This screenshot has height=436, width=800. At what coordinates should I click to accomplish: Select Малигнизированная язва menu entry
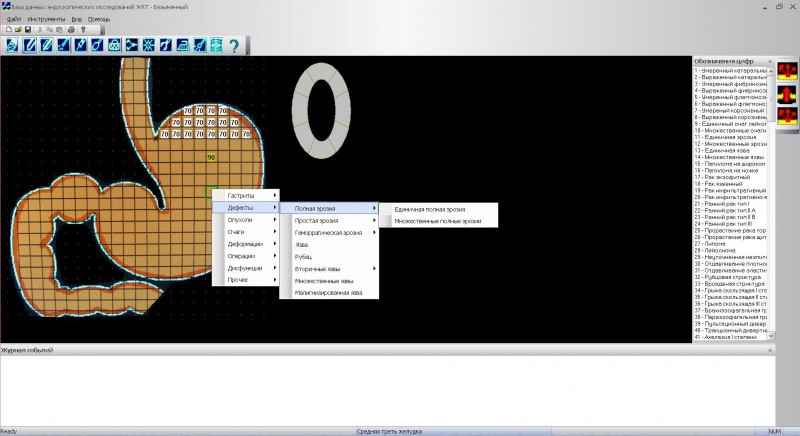click(x=329, y=293)
